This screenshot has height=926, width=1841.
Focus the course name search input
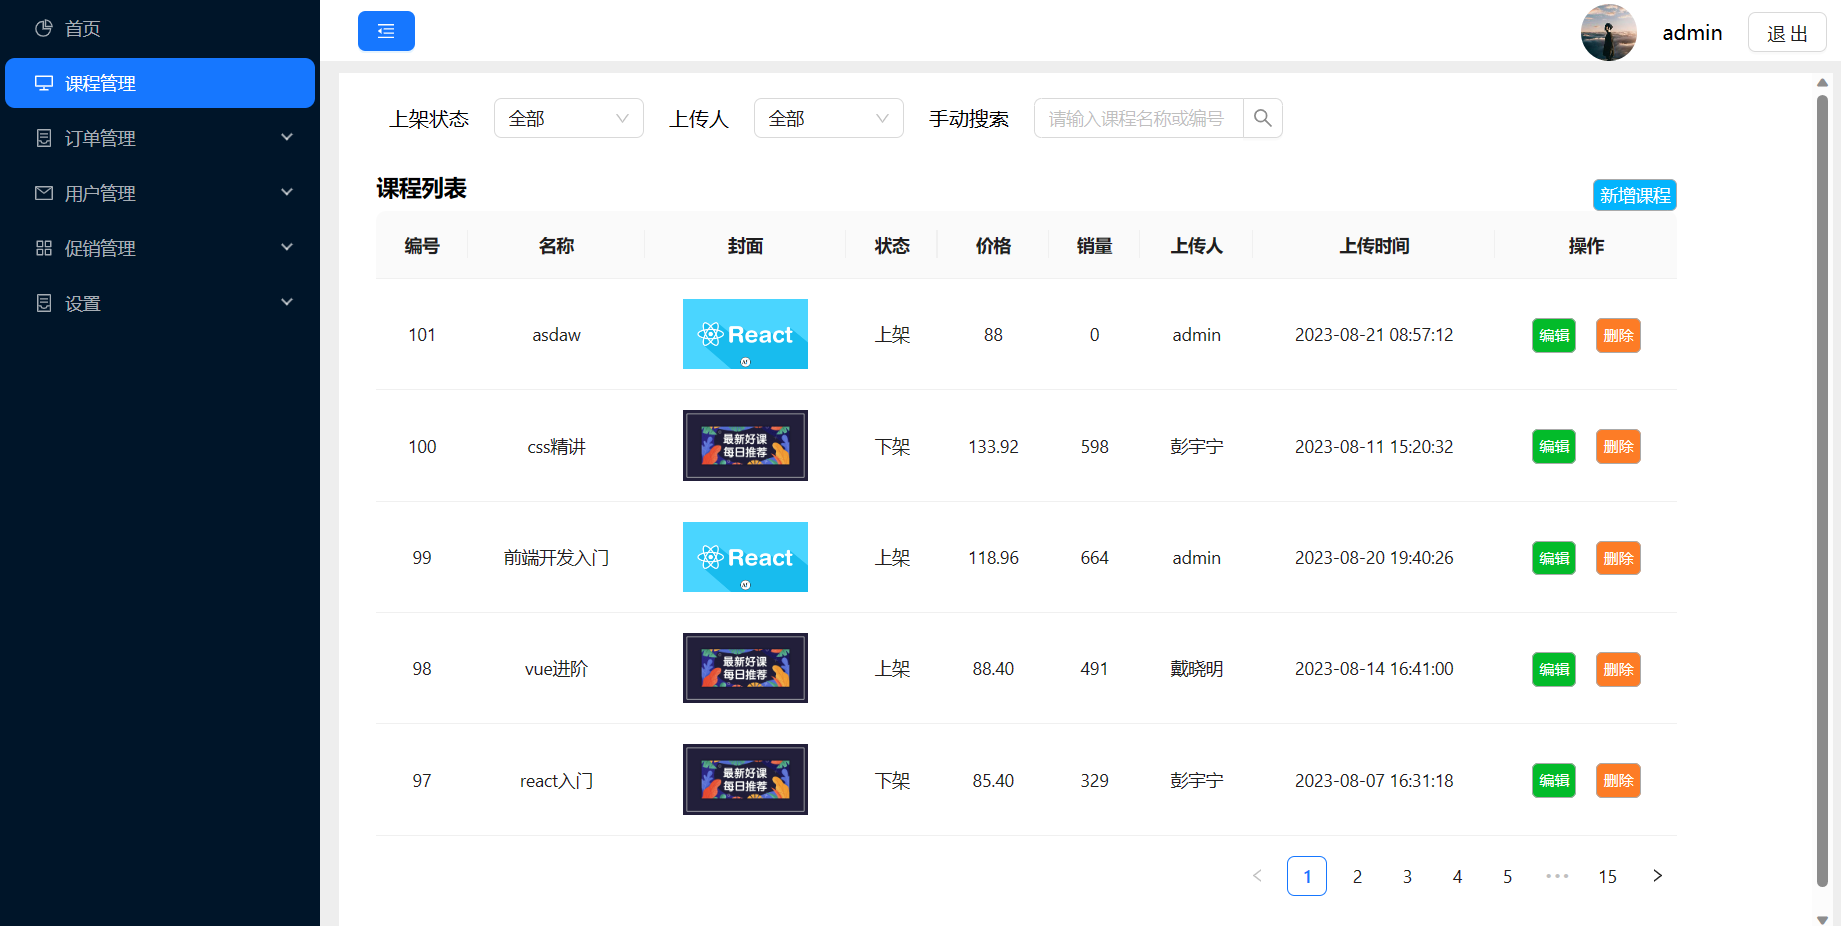point(1139,118)
